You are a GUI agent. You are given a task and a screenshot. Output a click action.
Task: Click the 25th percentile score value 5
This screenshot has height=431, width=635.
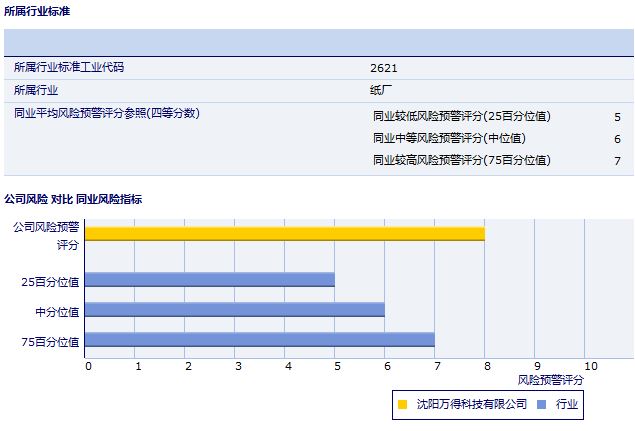tap(617, 117)
